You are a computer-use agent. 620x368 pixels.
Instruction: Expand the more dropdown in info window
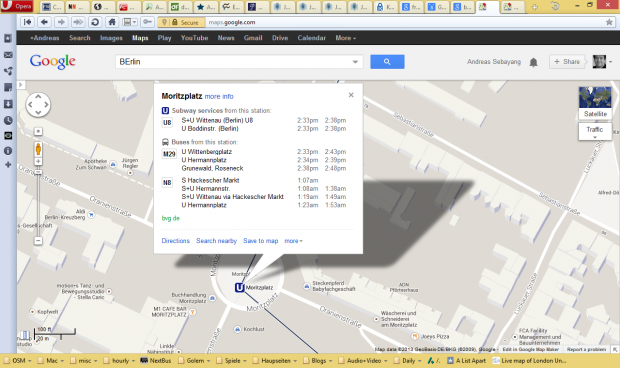click(293, 241)
